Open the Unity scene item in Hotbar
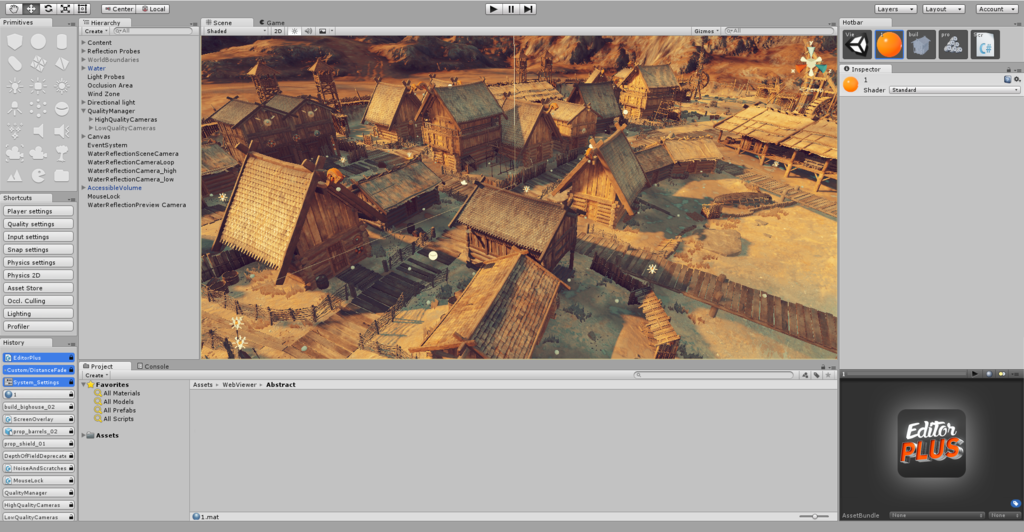This screenshot has width=1024, height=532. (857, 44)
